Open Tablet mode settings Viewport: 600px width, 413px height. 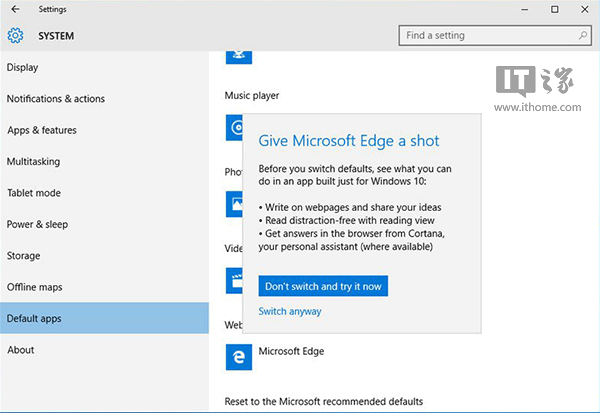104,193
